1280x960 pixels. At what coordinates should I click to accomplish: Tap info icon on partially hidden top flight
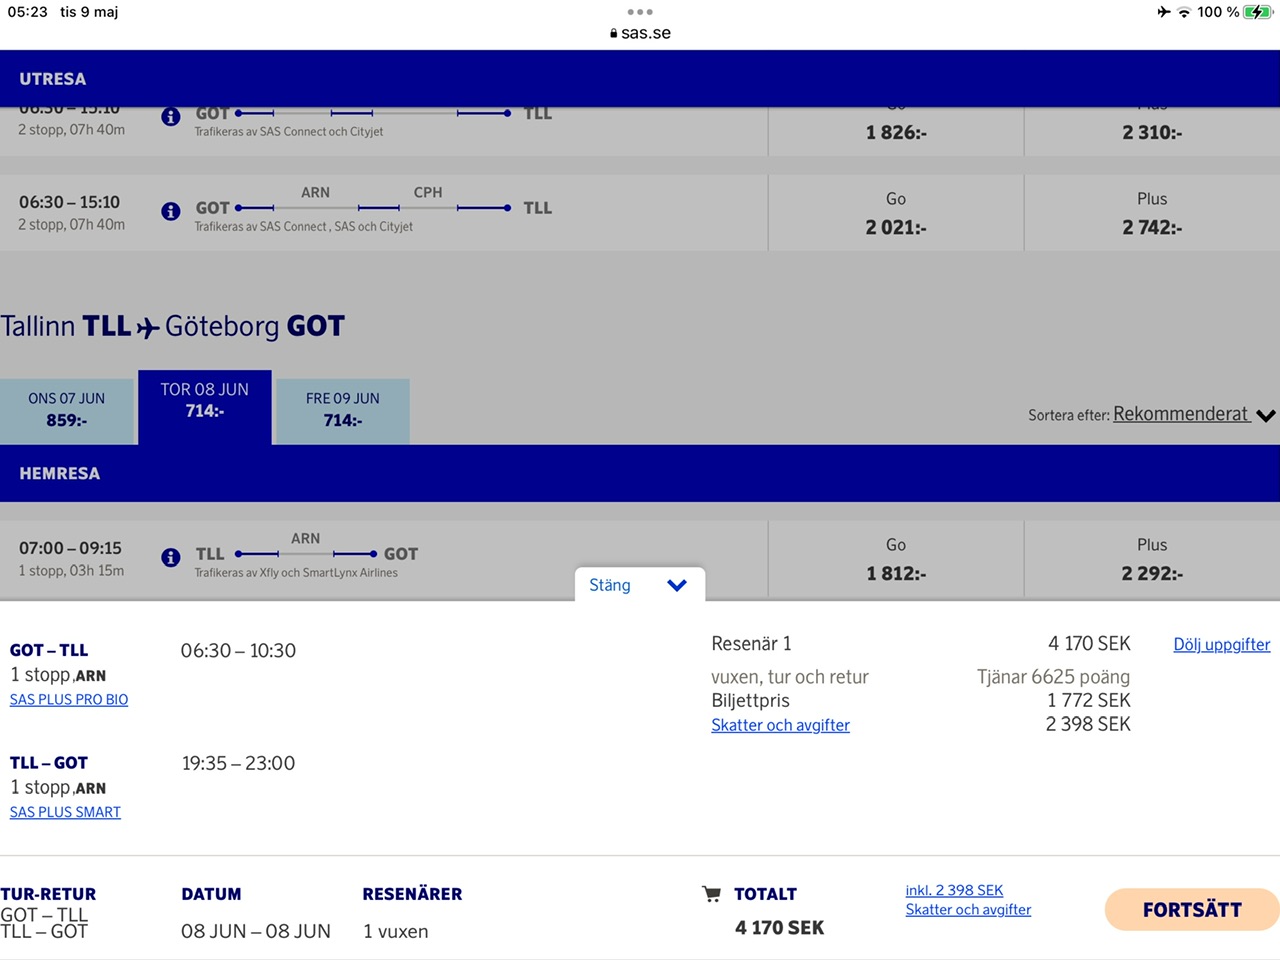point(171,117)
